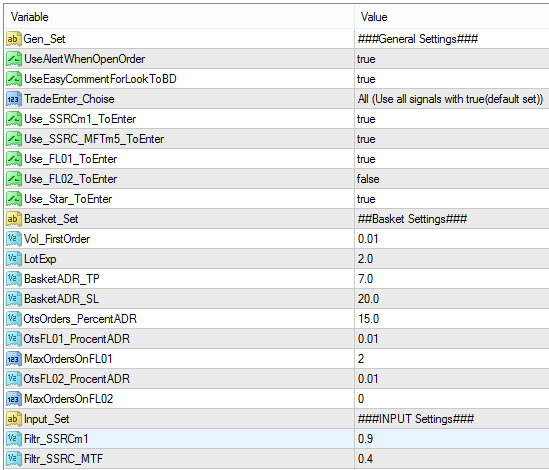Viewport: 549px width, 470px height.
Task: Click the boolean icon beside UseAlertWhenOpenOrder
Action: tap(14, 59)
